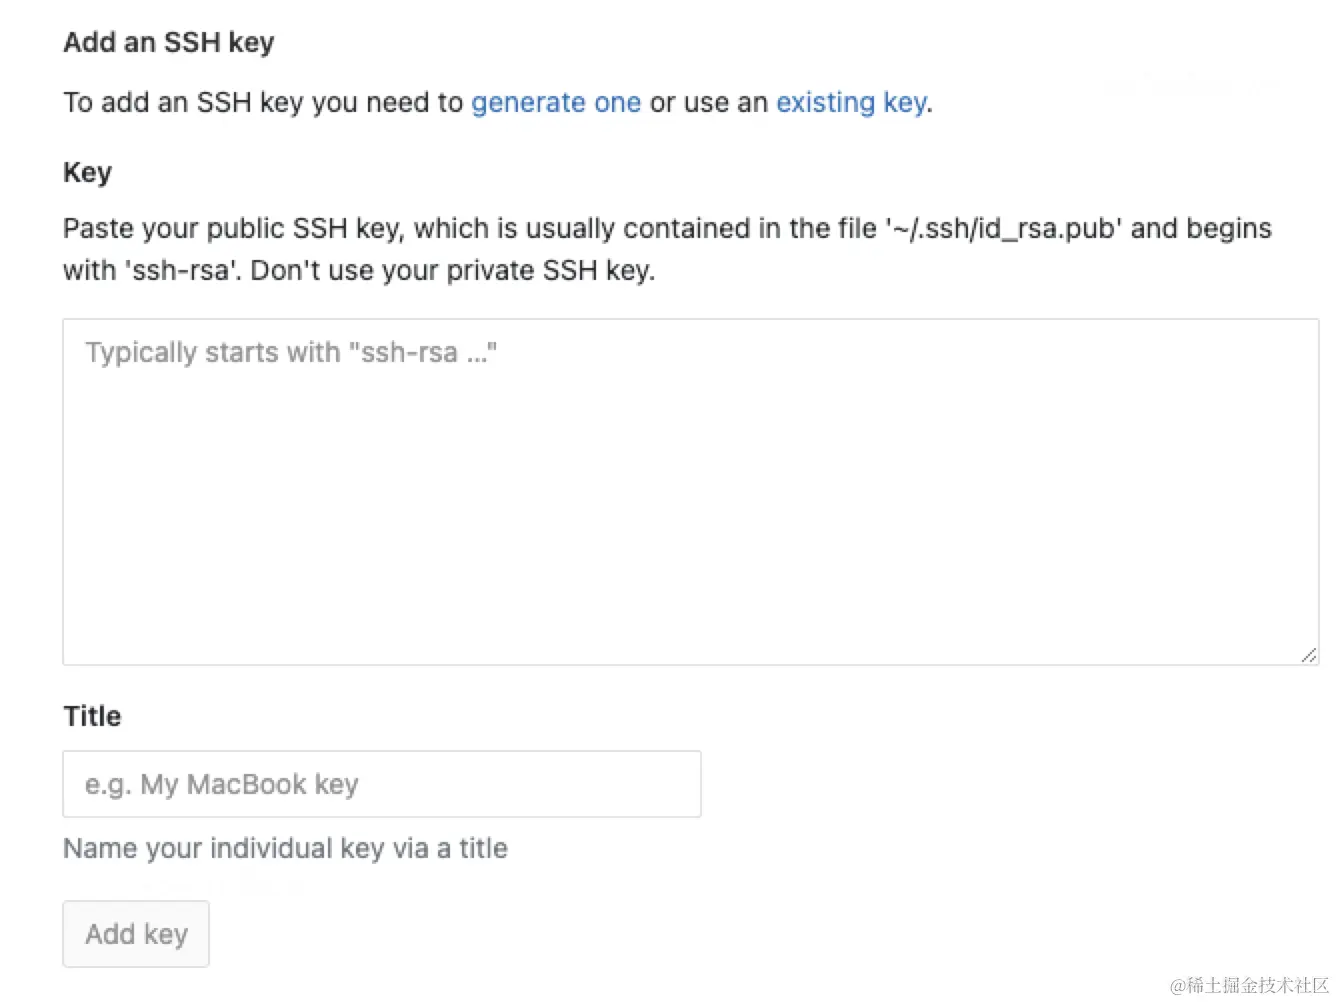This screenshot has height=1002, width=1336.
Task: Click into the Title input field
Action: [x=382, y=784]
